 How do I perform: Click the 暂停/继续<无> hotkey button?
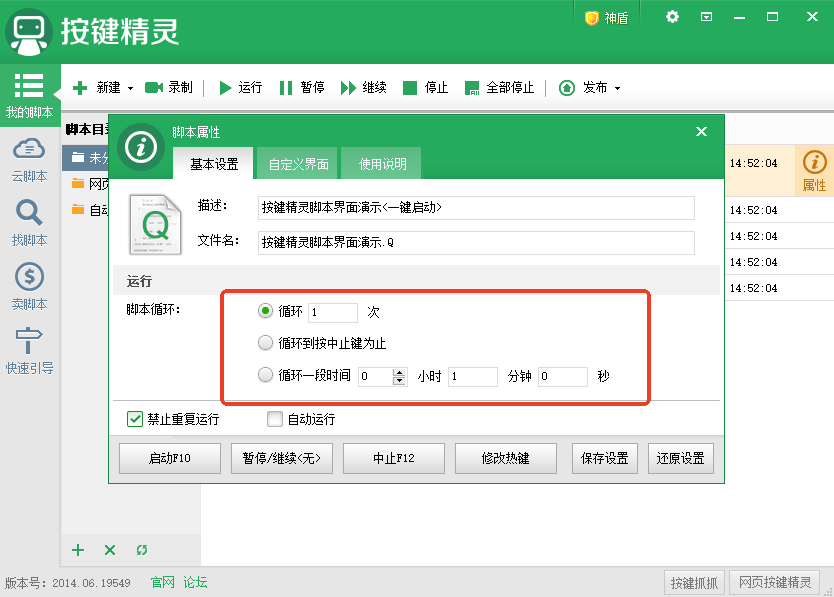[282, 458]
